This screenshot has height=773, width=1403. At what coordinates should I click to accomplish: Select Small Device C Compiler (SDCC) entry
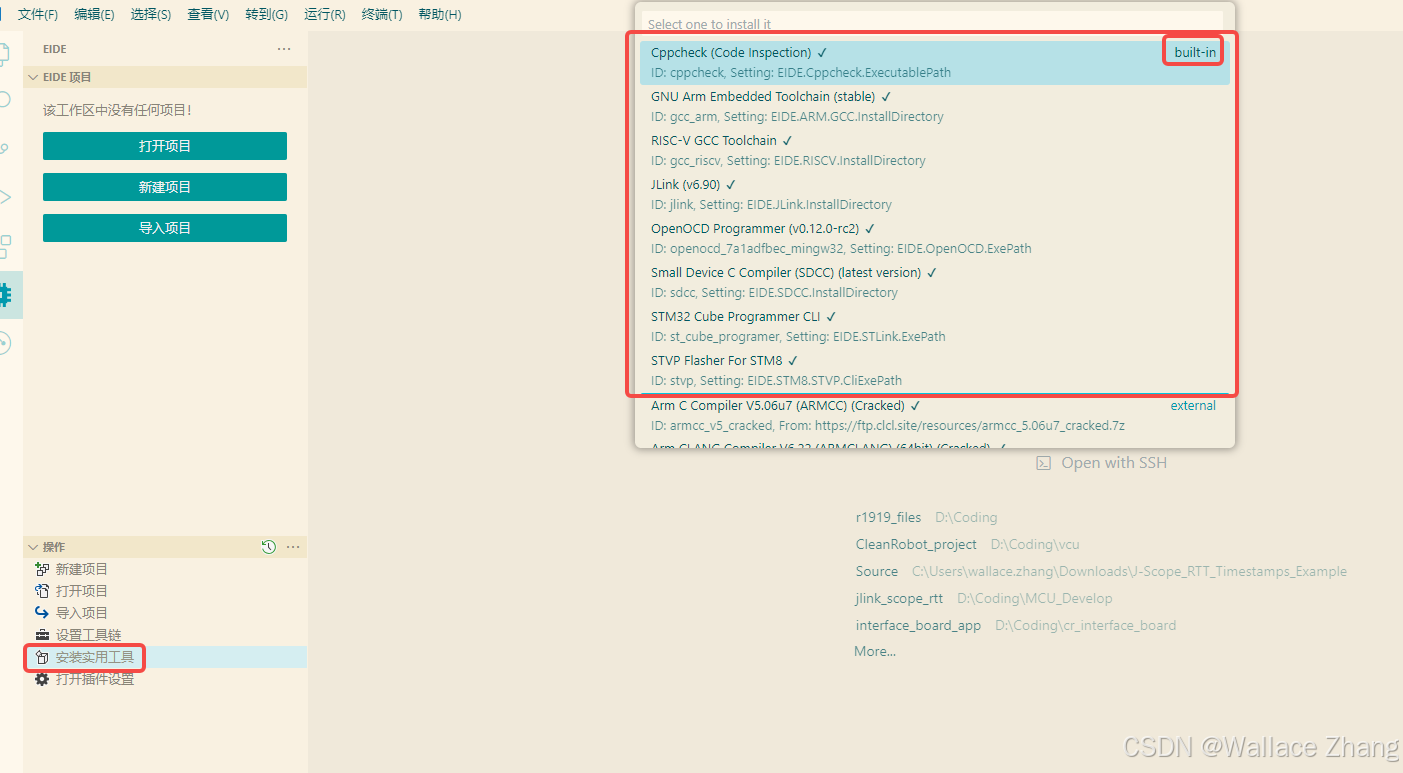[935, 282]
